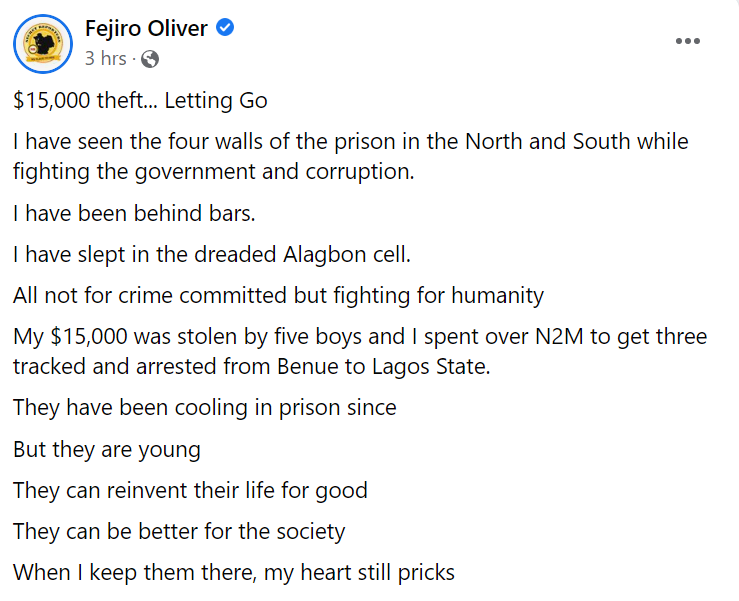Click the line ending "my heart still pricks"
739x601 pixels.
point(234,573)
